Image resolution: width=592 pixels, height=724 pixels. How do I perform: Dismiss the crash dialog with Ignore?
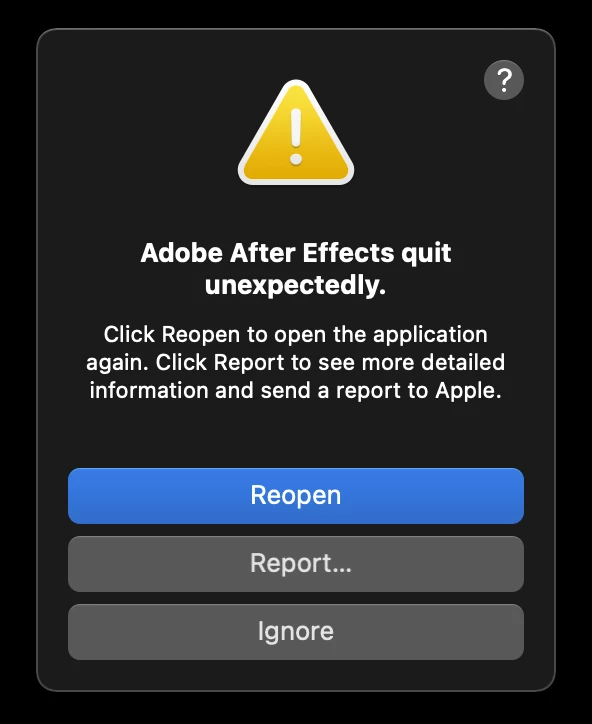296,632
